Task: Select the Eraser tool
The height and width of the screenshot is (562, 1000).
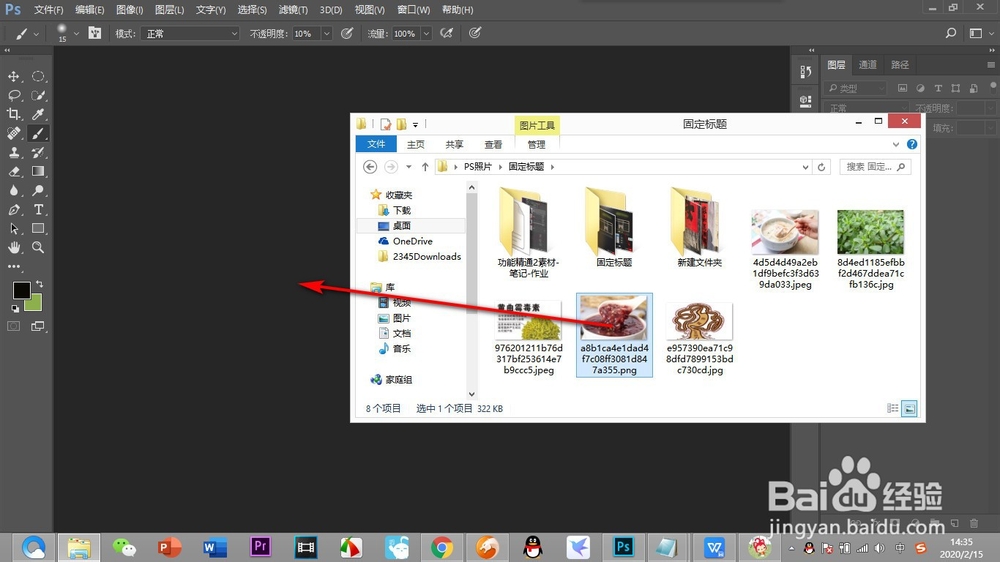Action: point(13,172)
